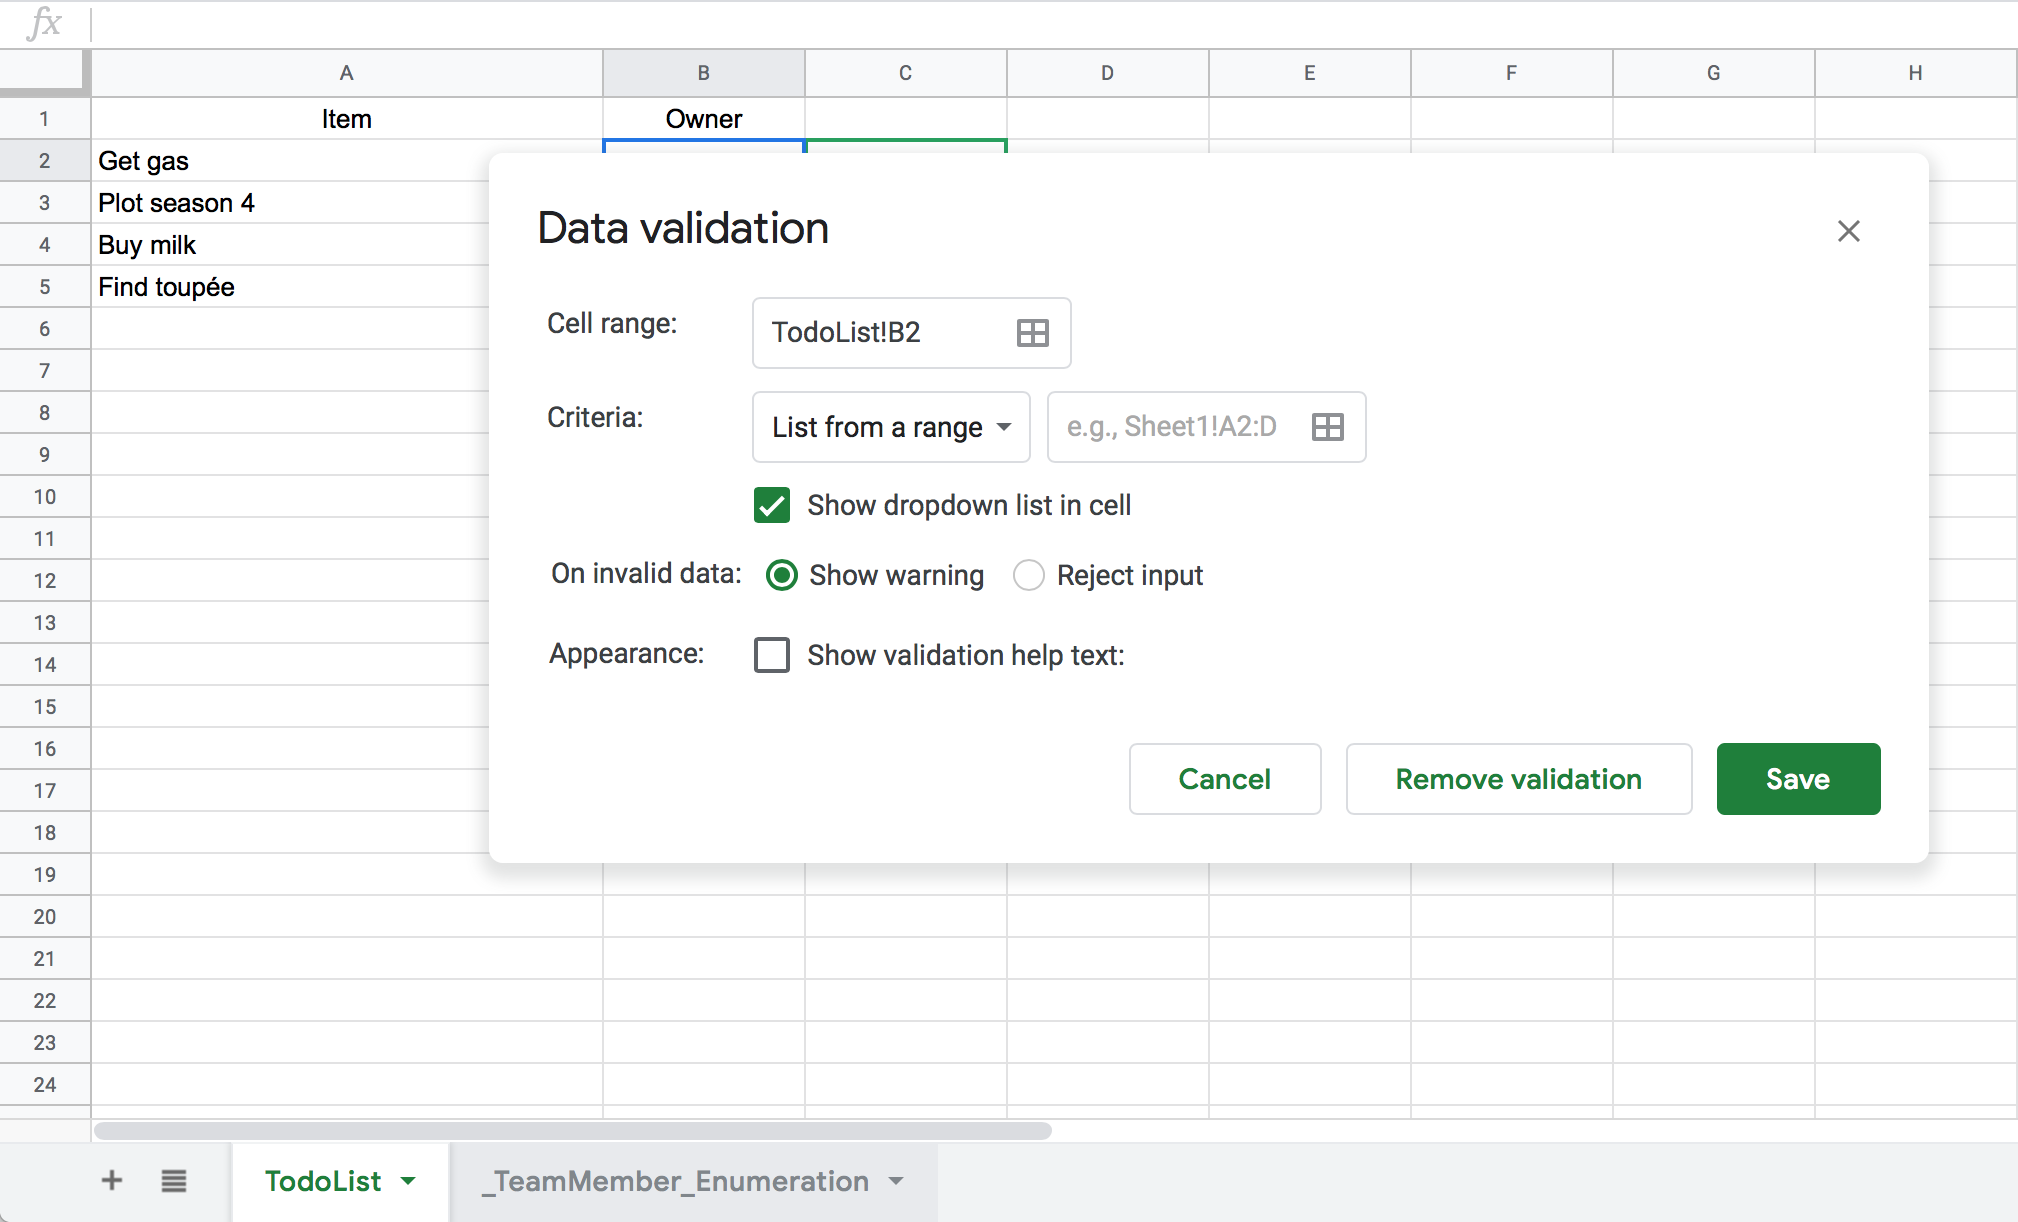Viewport: 2018px width, 1222px height.
Task: Open the TodoList tab dropdown arrow
Action: [408, 1181]
